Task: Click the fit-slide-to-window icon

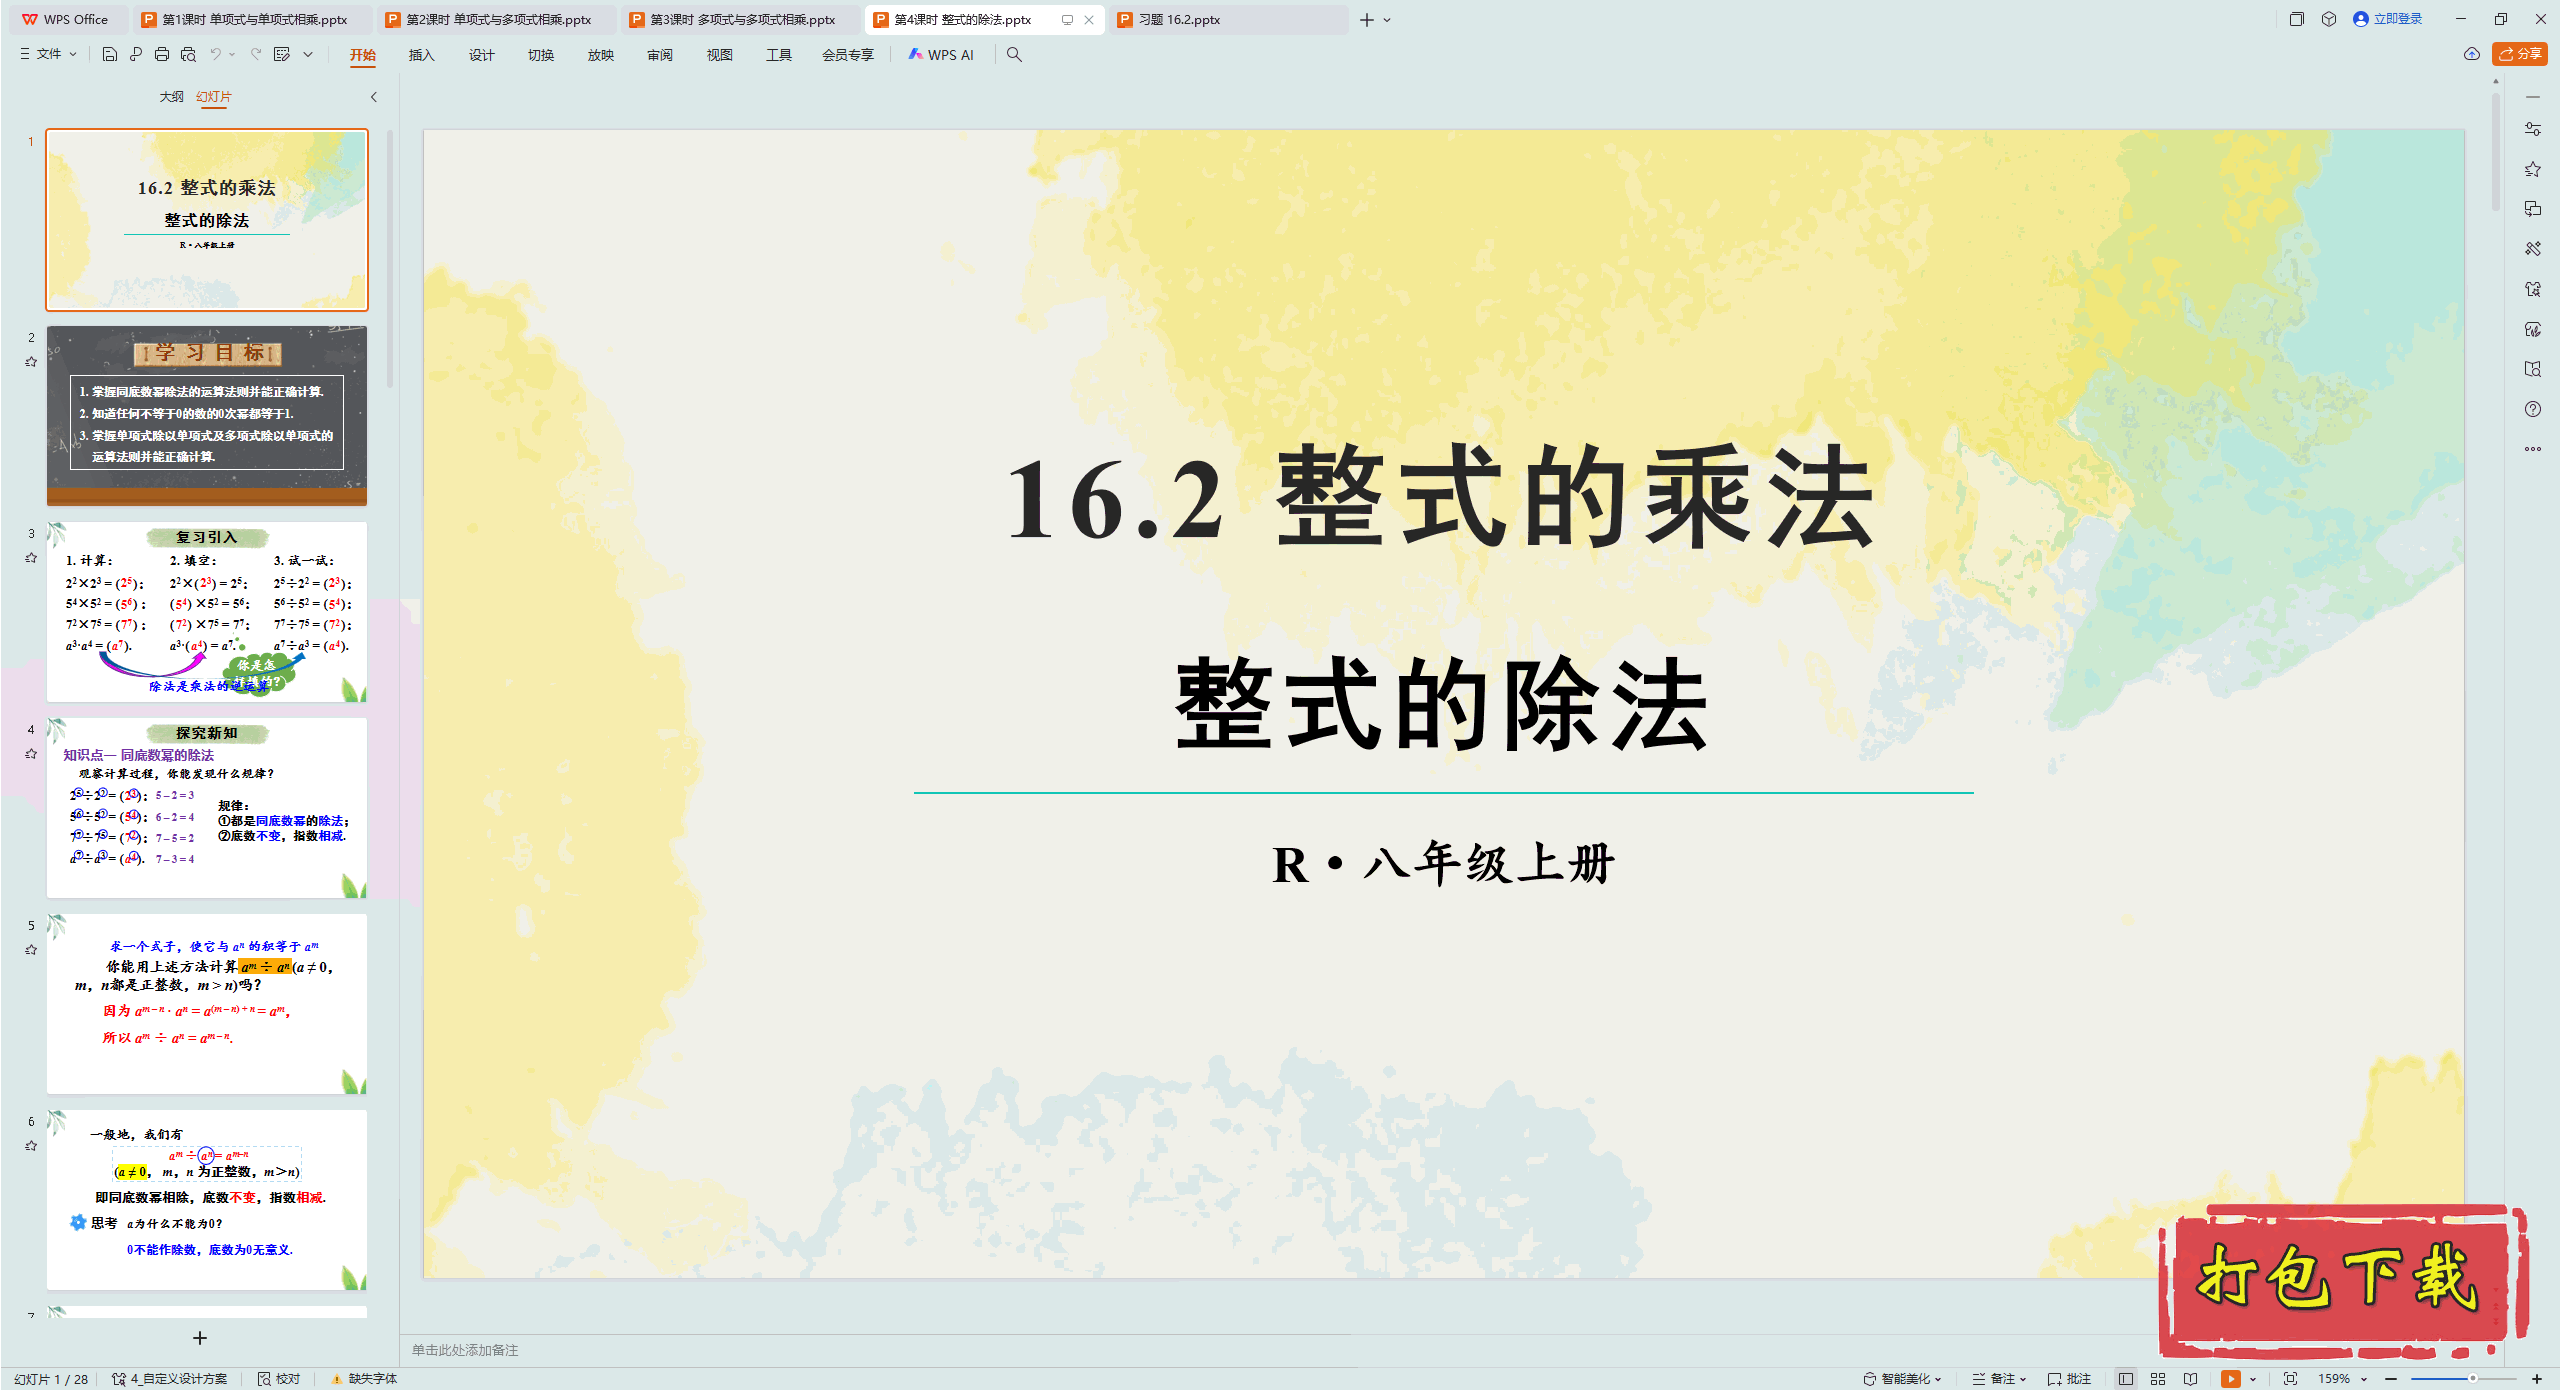Action: (x=2290, y=1378)
